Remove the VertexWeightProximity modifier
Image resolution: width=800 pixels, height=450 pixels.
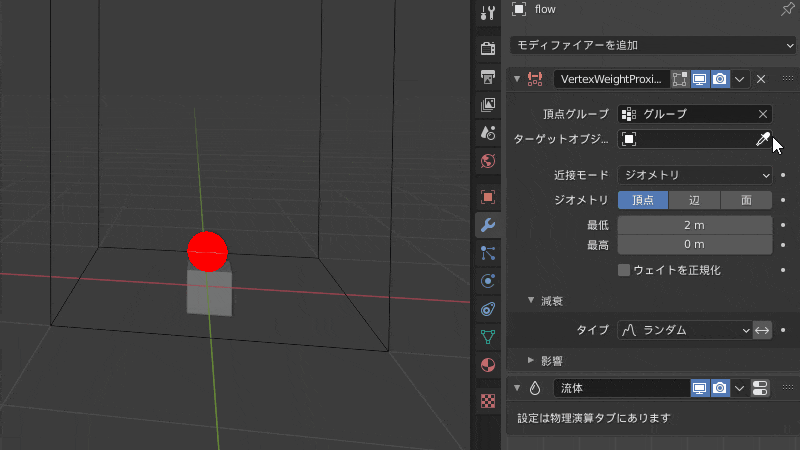point(761,79)
